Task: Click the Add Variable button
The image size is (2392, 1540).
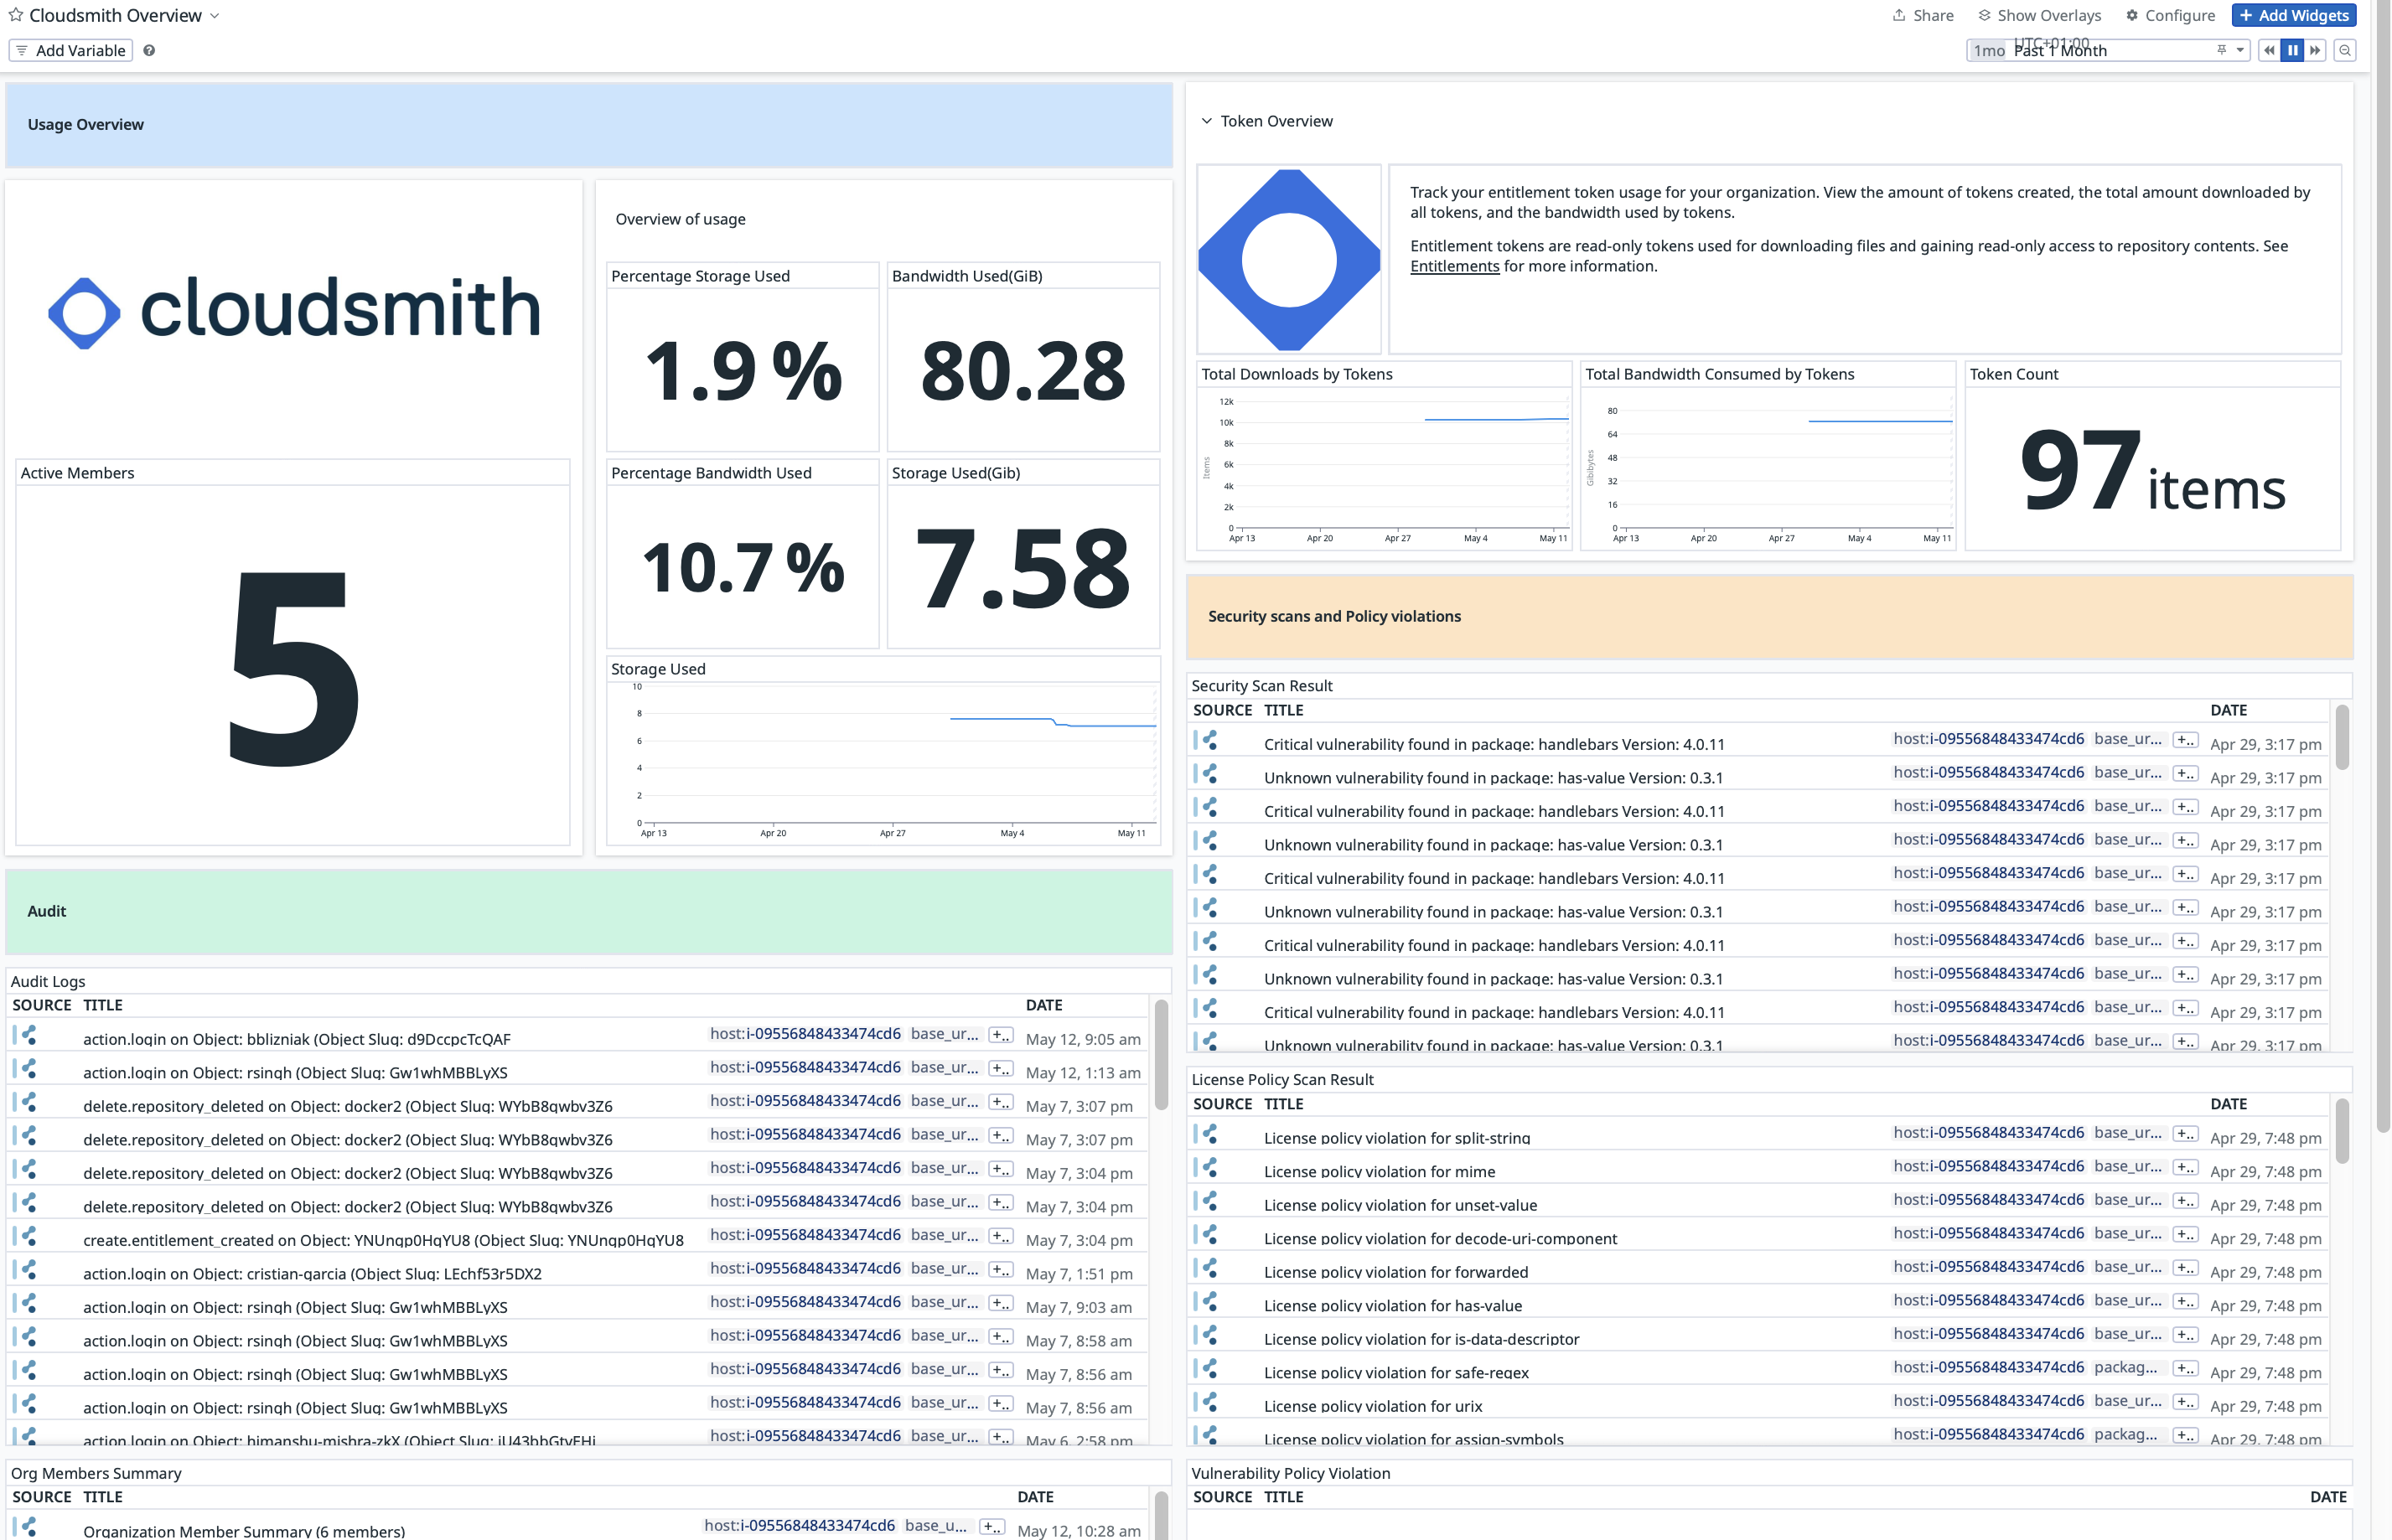Action: pyautogui.click(x=70, y=50)
